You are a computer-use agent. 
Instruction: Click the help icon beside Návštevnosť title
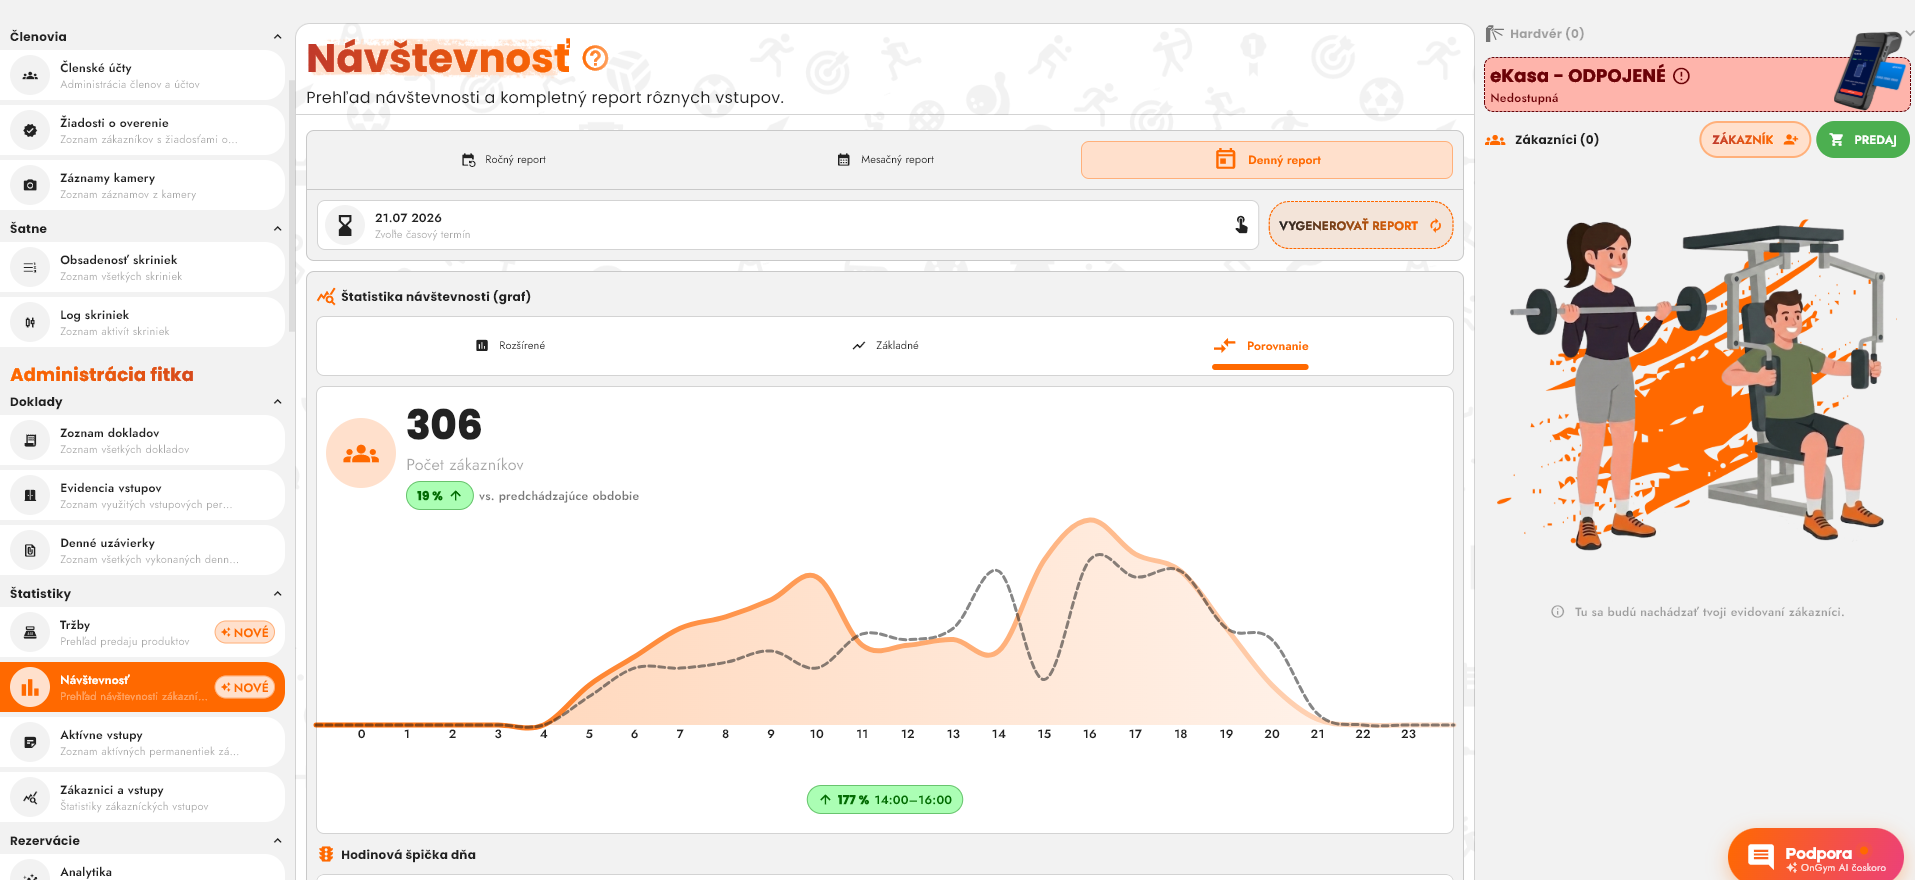(595, 59)
